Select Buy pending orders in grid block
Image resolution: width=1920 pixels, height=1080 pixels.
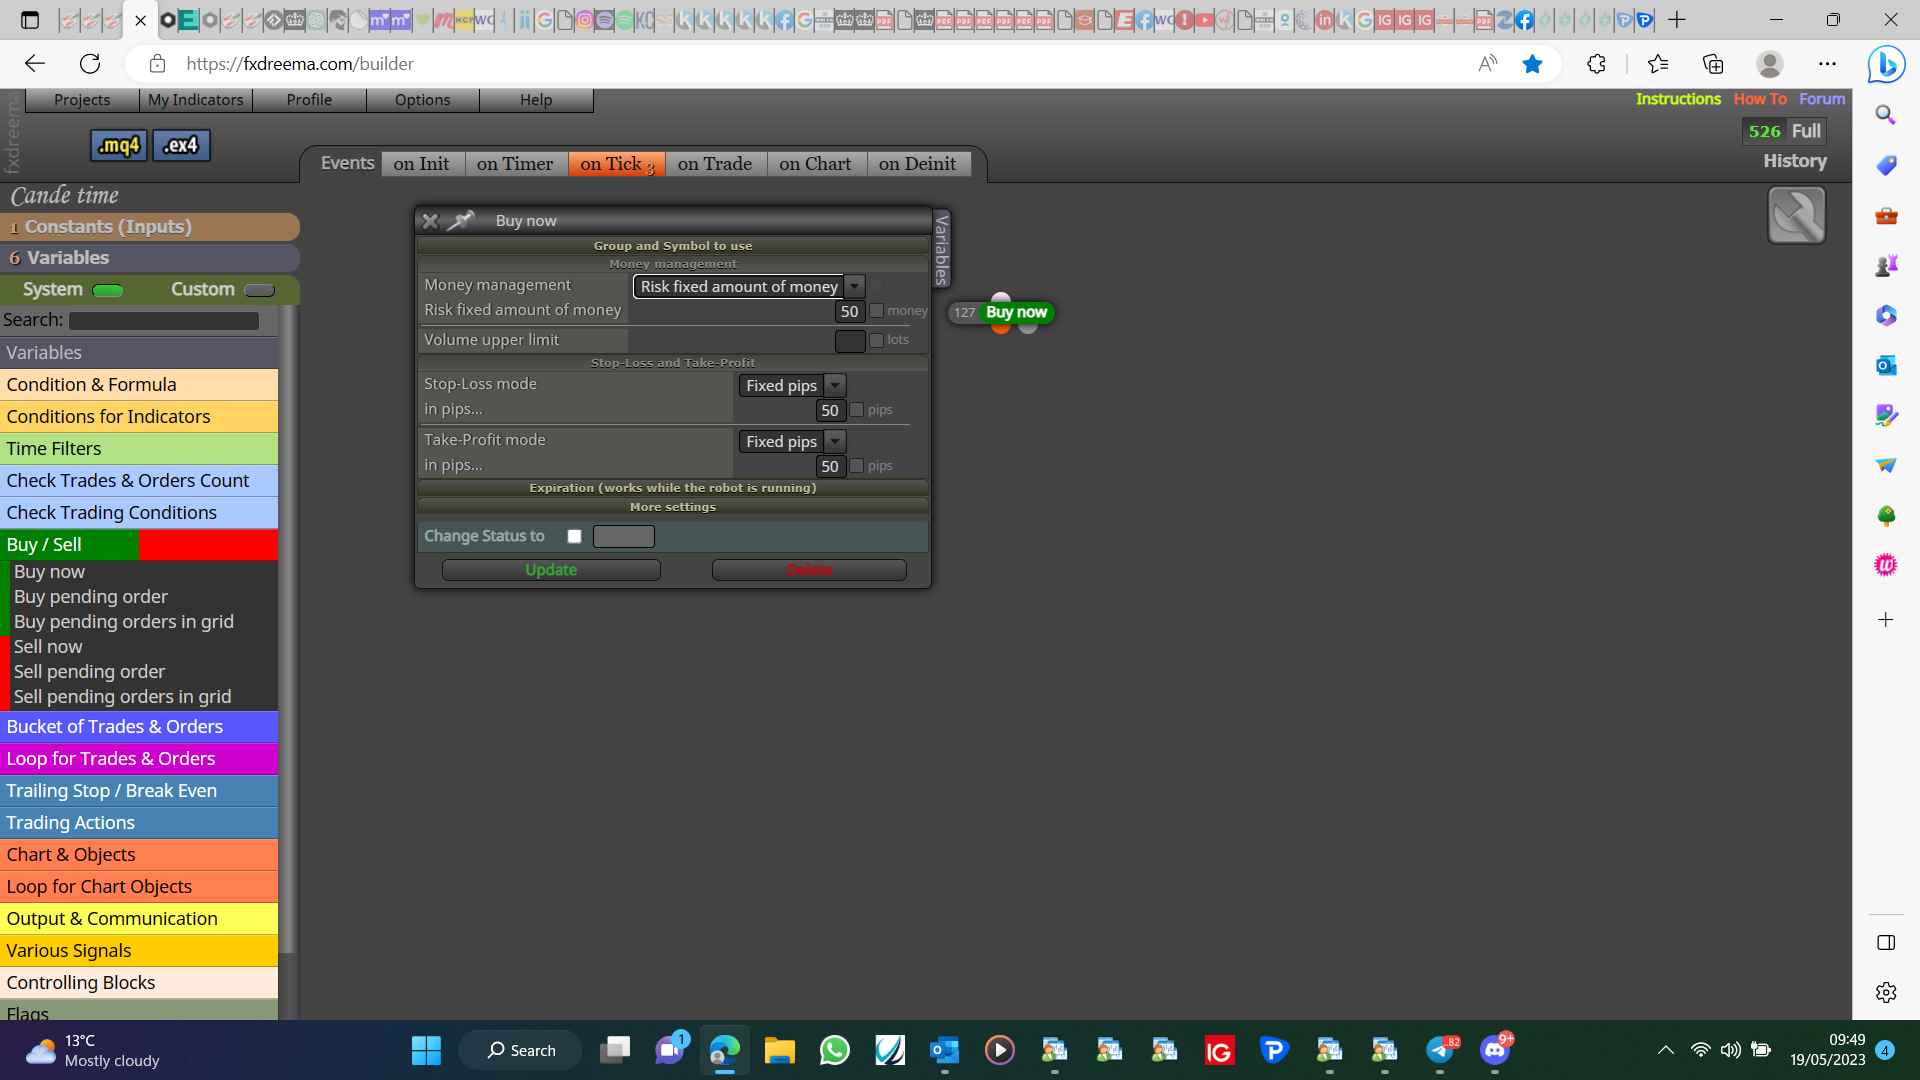click(x=124, y=622)
